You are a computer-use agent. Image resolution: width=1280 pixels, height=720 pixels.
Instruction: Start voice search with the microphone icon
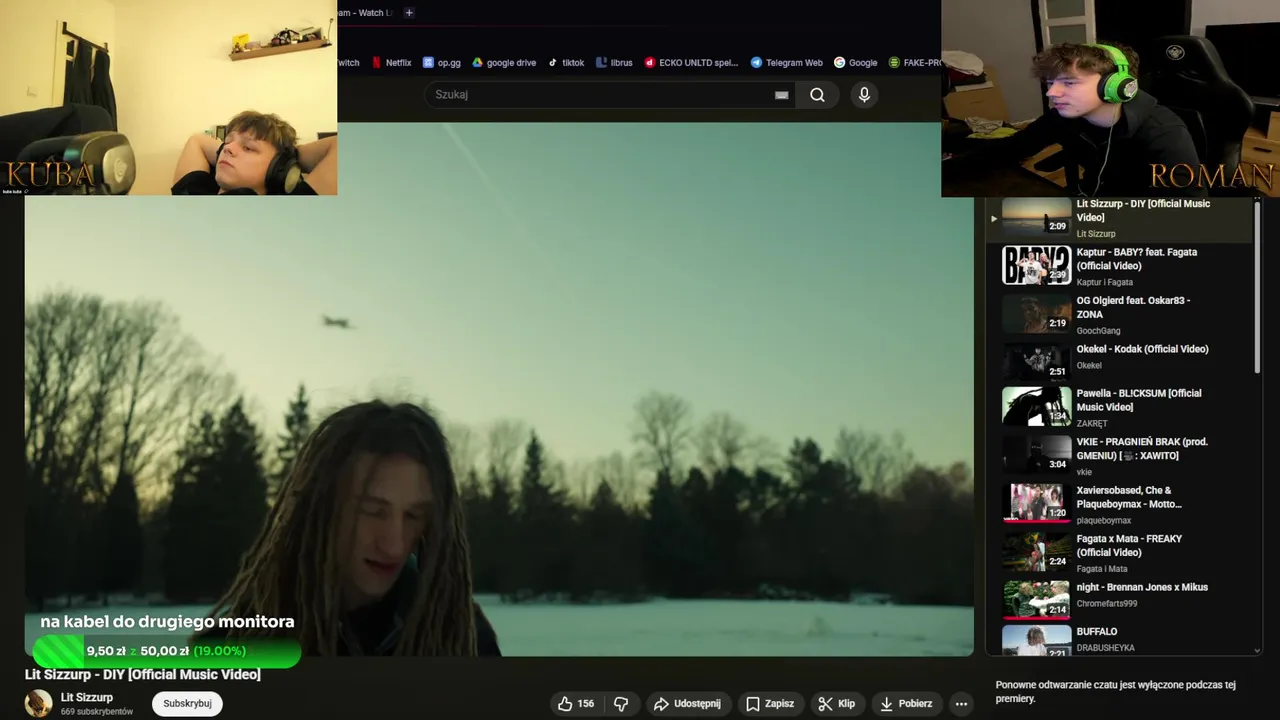[864, 95]
